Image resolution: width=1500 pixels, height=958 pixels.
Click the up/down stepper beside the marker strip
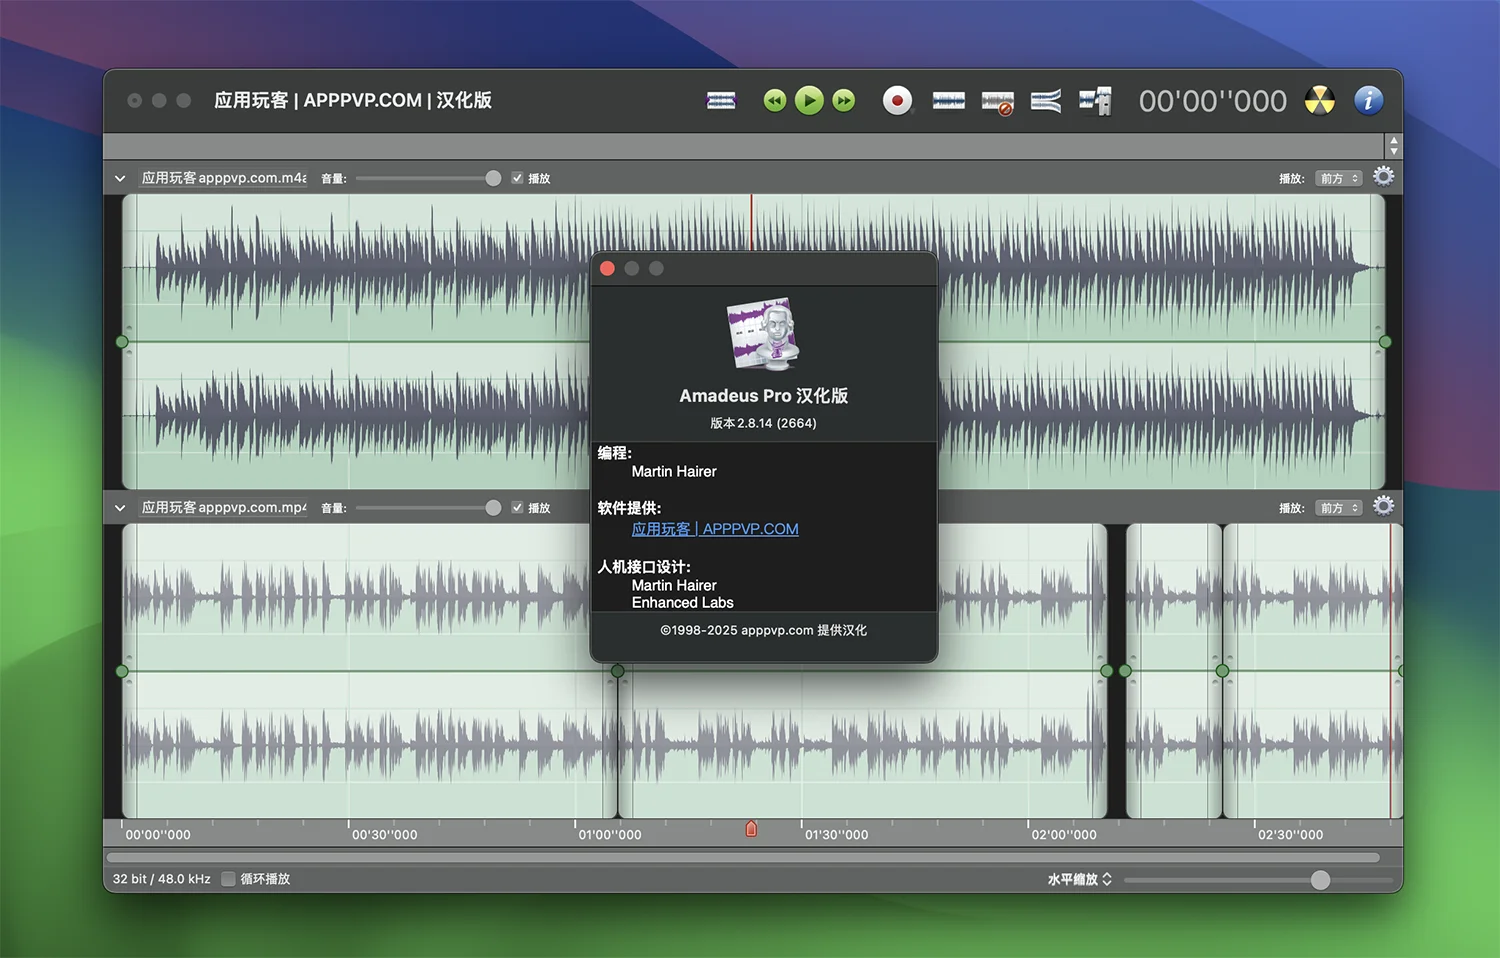pyautogui.click(x=1394, y=146)
